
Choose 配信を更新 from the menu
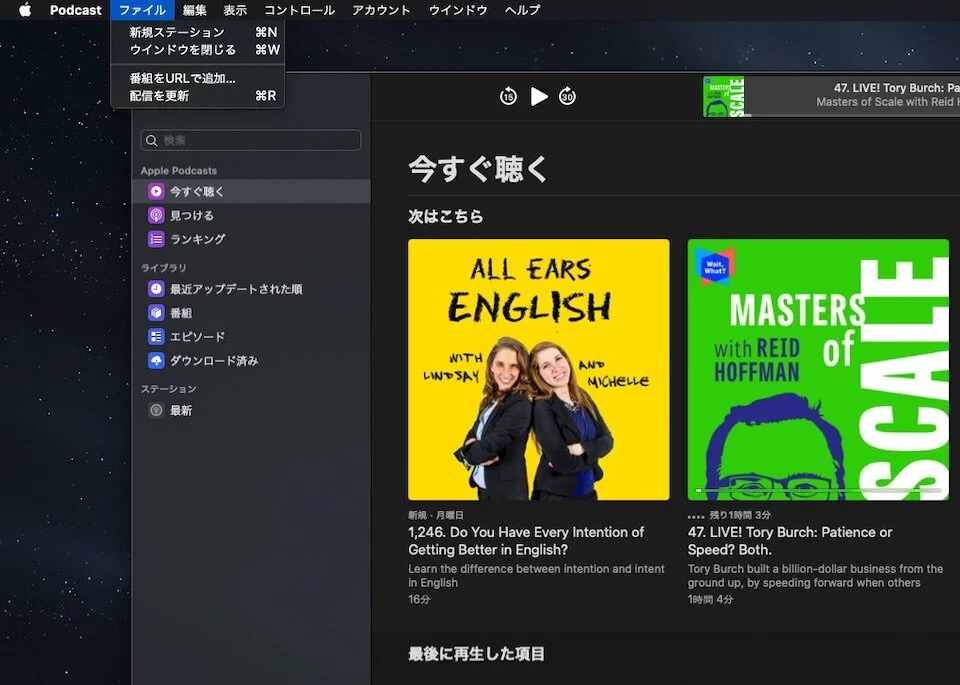[x=198, y=95]
